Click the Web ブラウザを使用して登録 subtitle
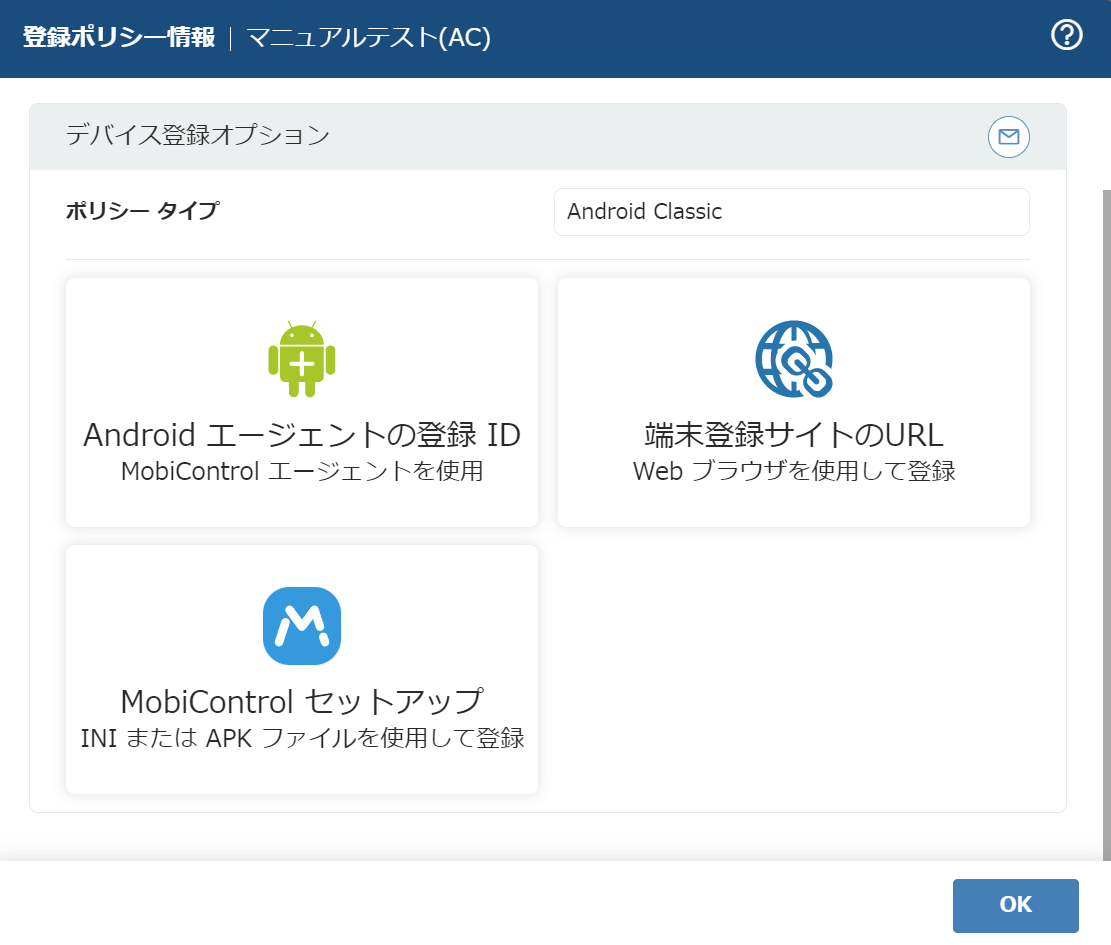 pyautogui.click(x=794, y=471)
